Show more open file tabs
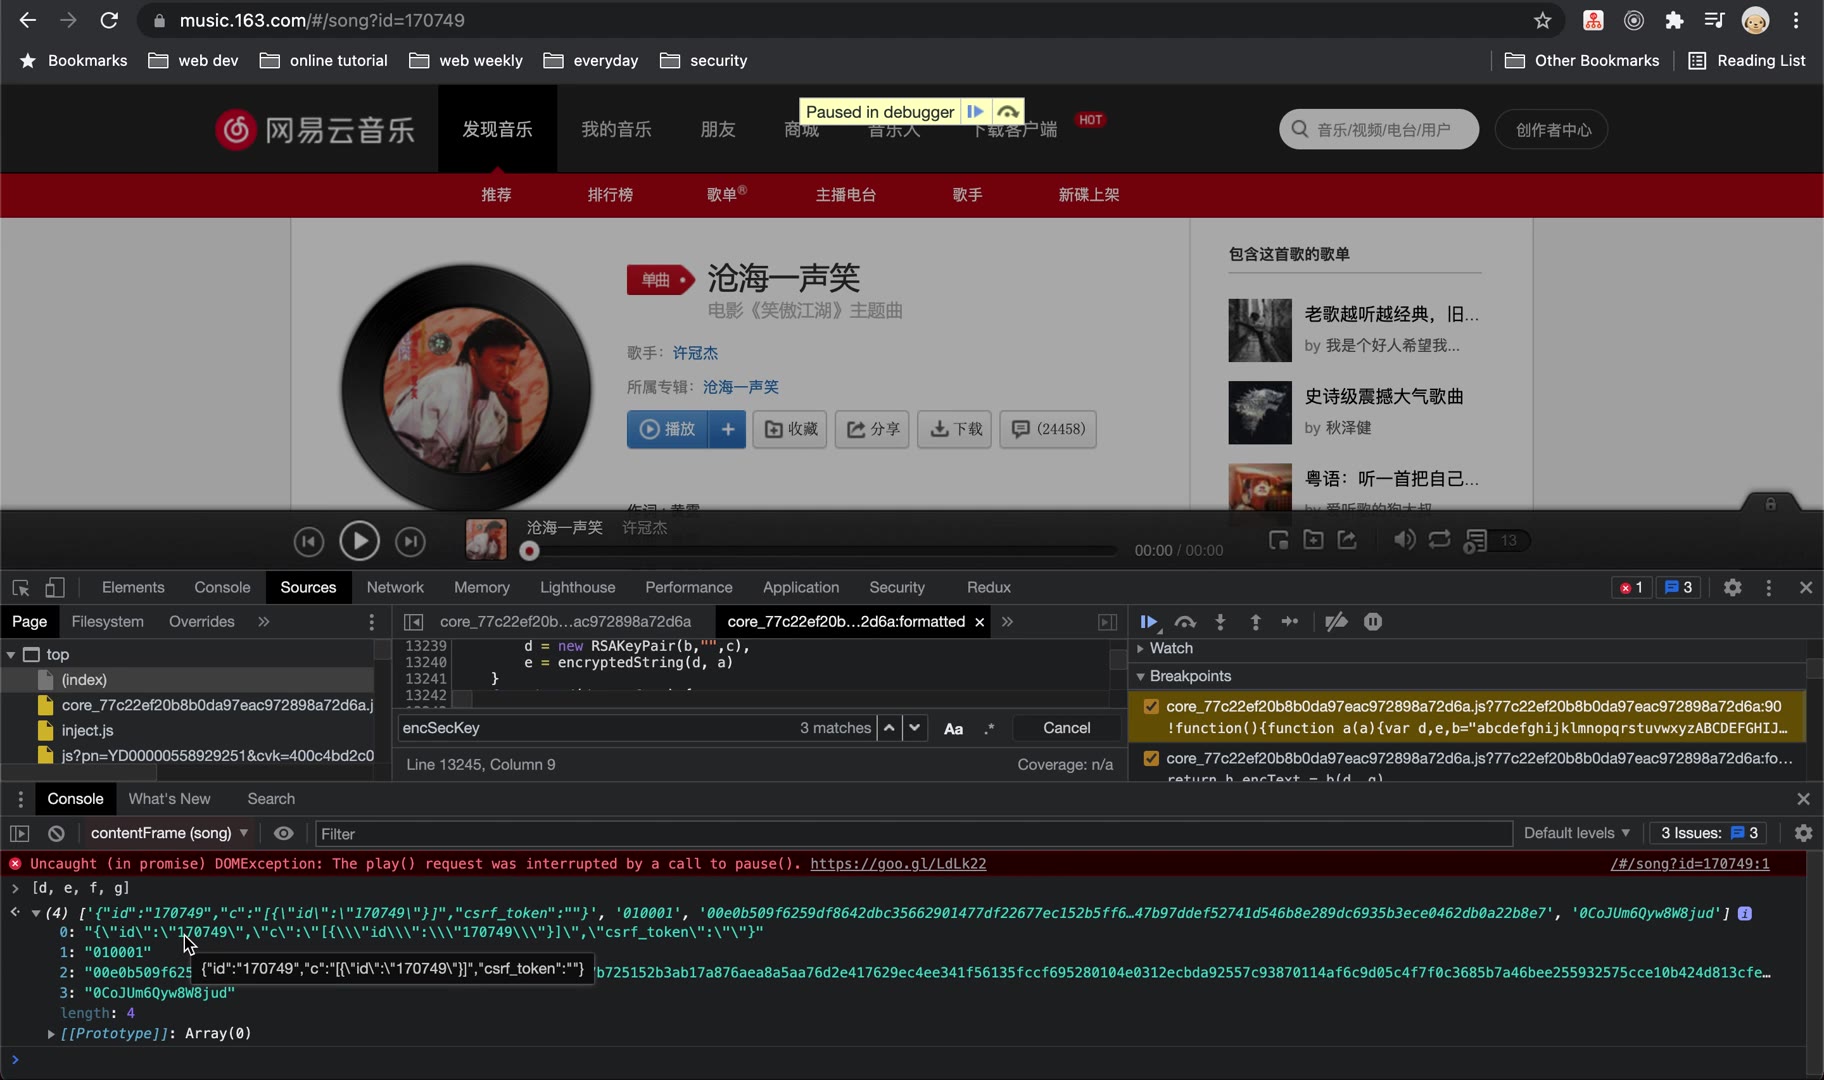The width and height of the screenshot is (1824, 1080). click(1007, 622)
